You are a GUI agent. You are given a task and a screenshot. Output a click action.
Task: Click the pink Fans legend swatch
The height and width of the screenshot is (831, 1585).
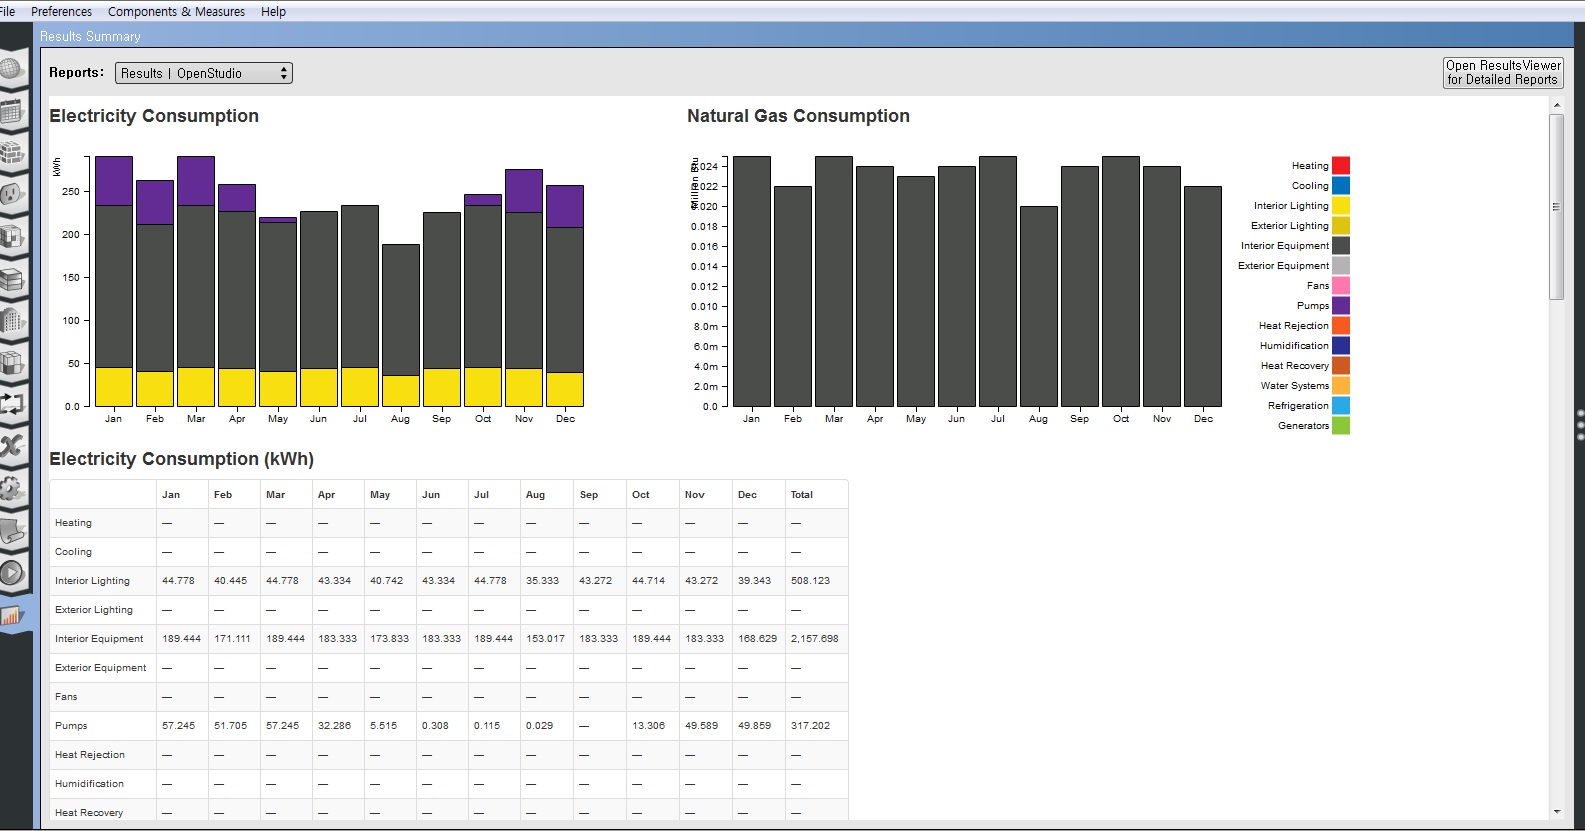(x=1341, y=286)
